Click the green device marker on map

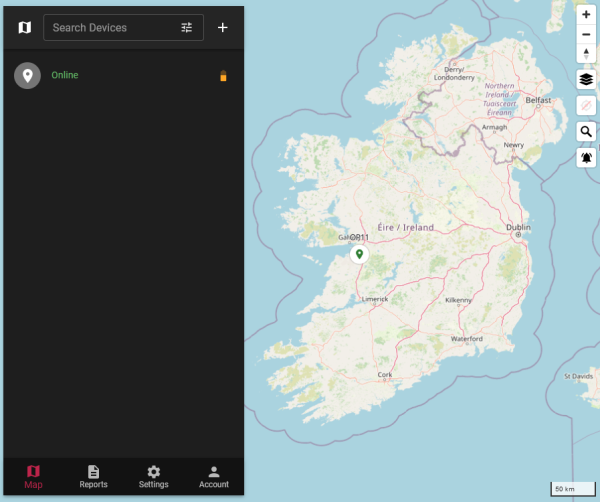[359, 254]
